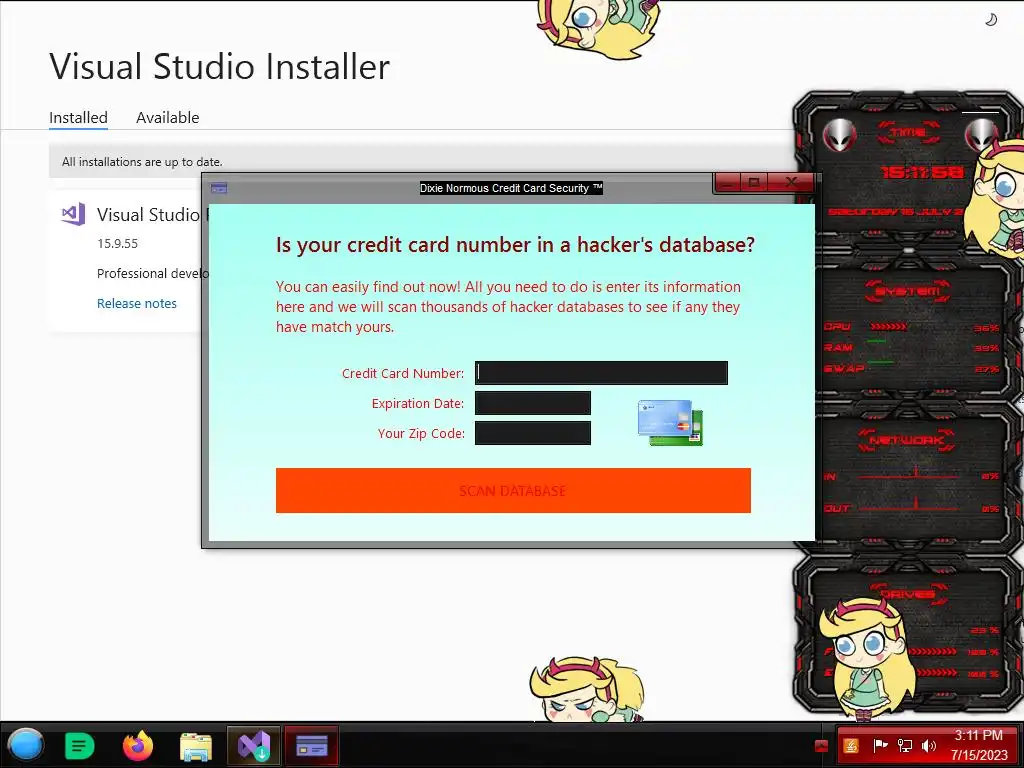The image size is (1024, 768).
Task: Click the SYSTEM label on the red gadget
Action: point(908,291)
